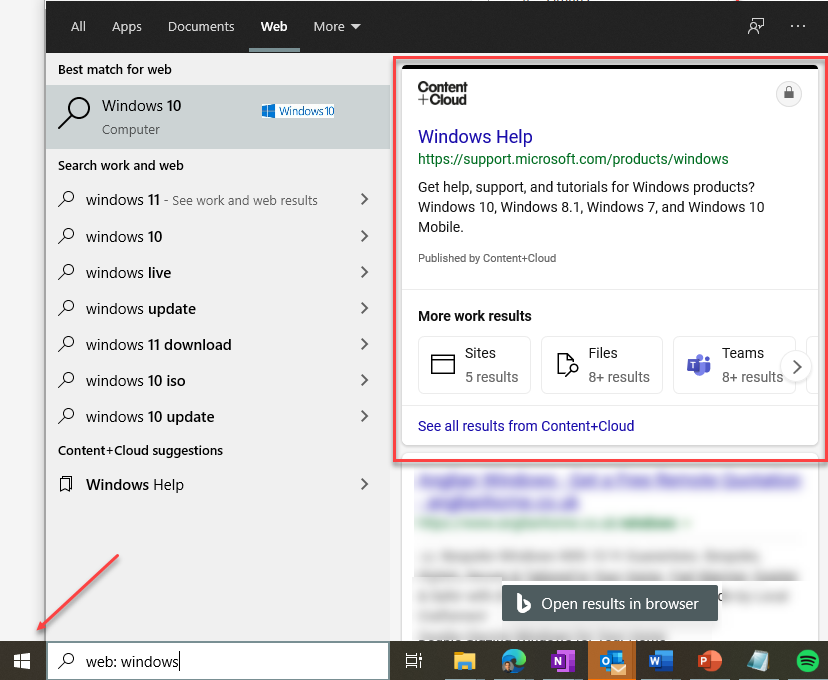
Task: Click the feedback person icon in the search header
Action: [x=756, y=26]
